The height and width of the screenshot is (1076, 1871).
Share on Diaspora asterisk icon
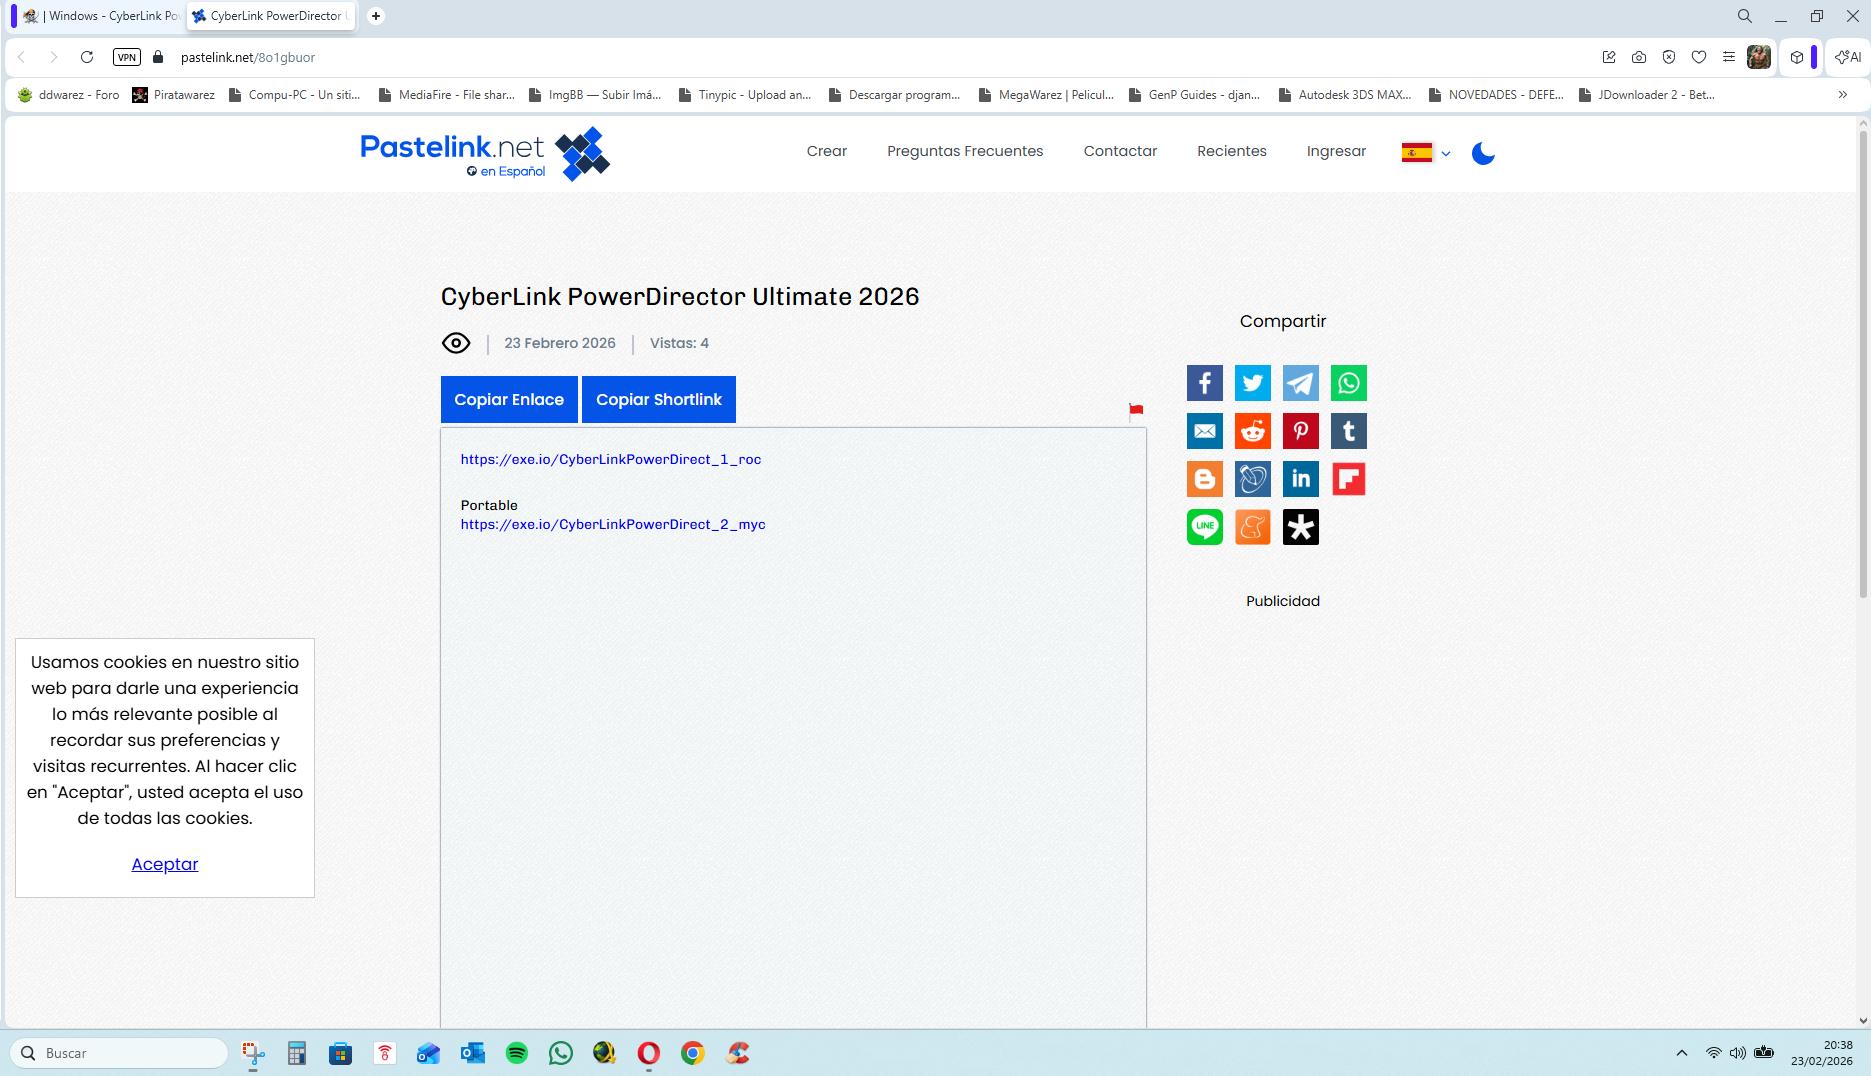coord(1300,527)
